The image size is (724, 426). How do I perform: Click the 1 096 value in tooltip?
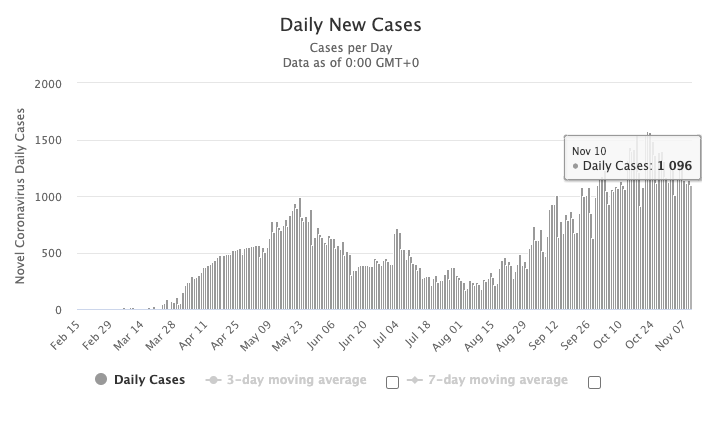674,166
